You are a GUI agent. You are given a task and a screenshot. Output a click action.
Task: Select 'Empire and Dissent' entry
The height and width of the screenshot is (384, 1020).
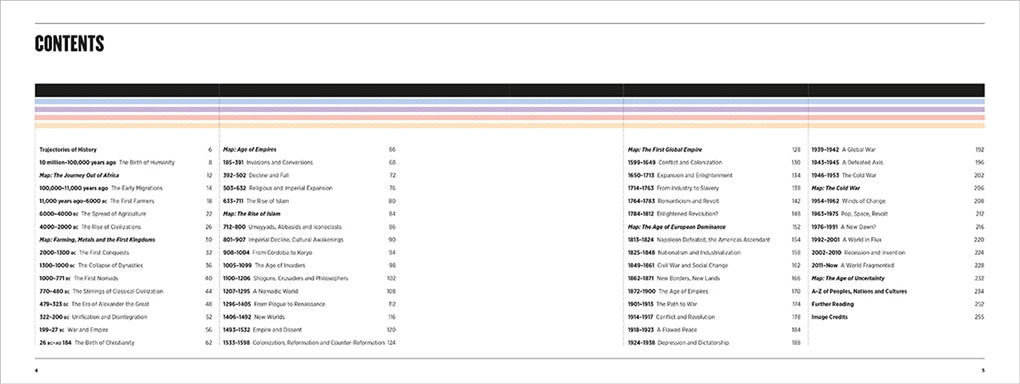[x=278, y=330]
